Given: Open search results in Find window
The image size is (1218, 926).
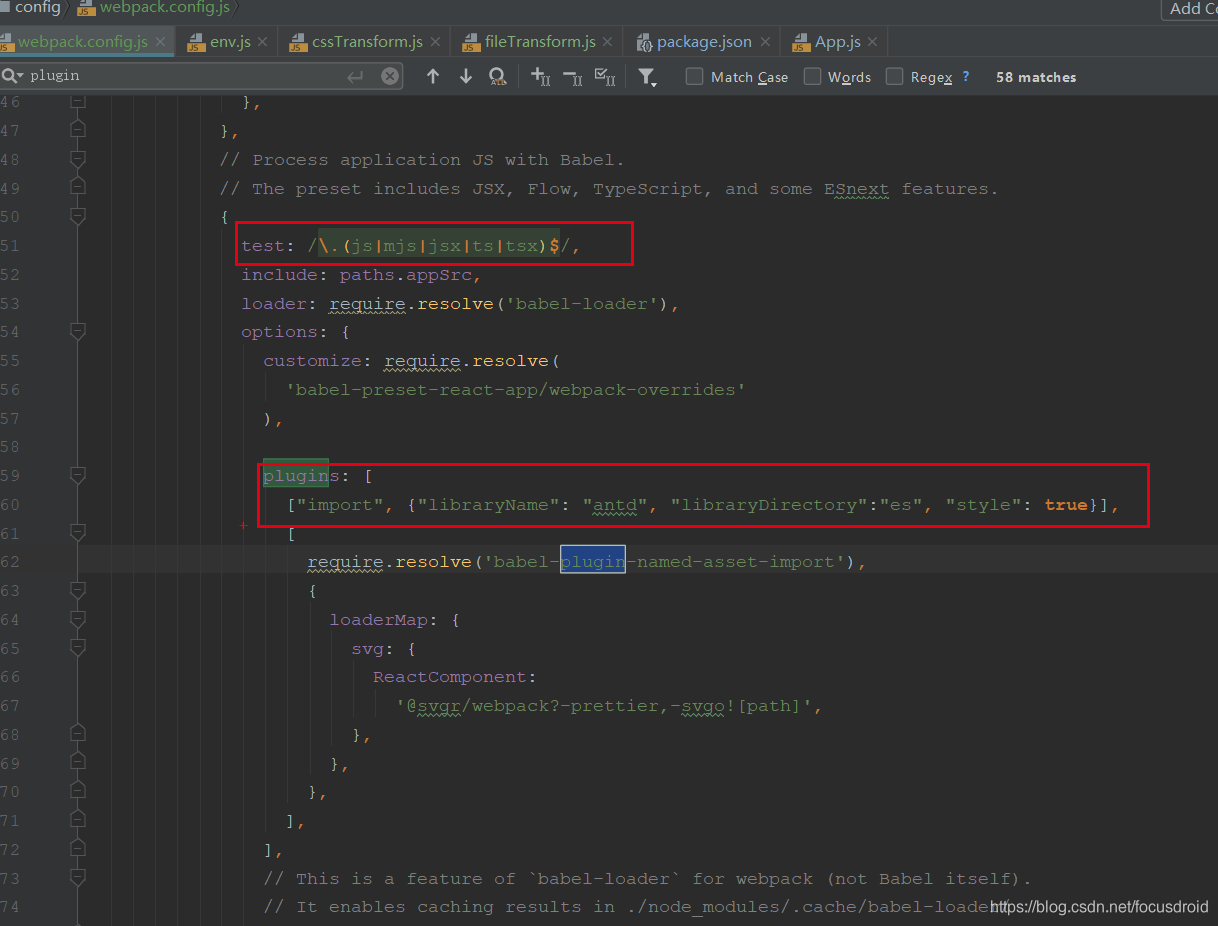Looking at the screenshot, I should pos(497,76).
